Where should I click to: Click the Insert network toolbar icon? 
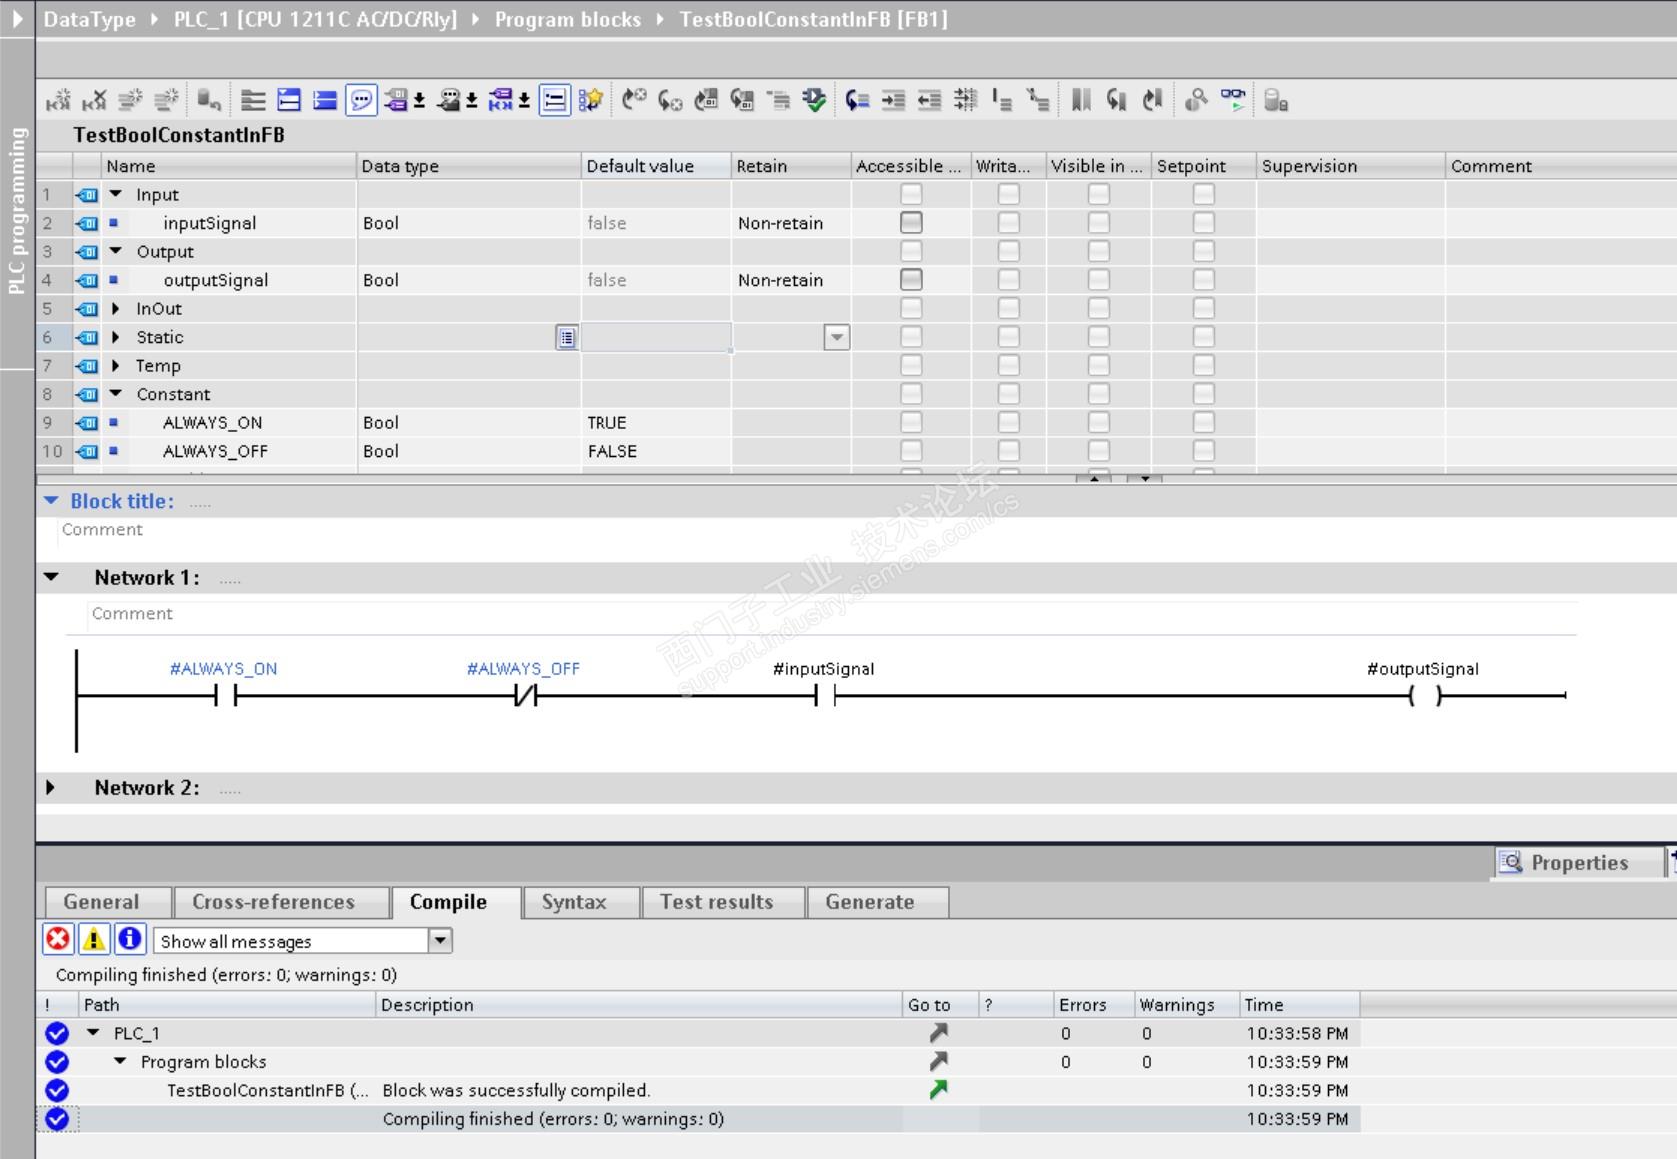pos(58,100)
